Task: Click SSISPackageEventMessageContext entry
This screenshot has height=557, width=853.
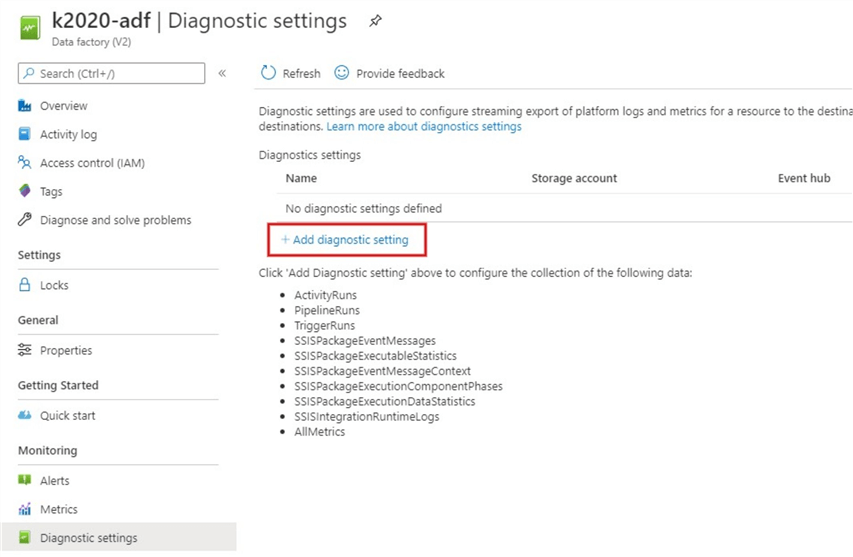Action: point(382,371)
